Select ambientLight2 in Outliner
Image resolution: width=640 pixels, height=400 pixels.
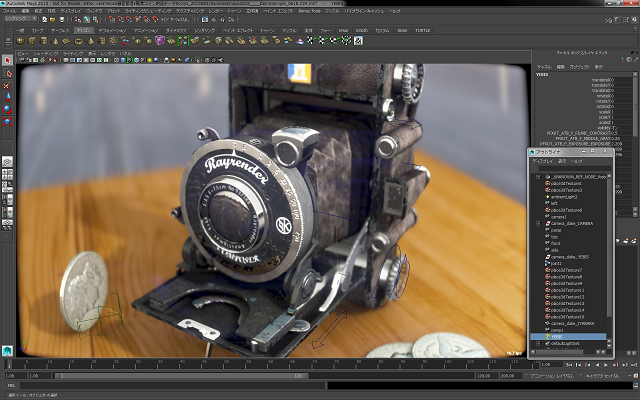pyautogui.click(x=564, y=197)
